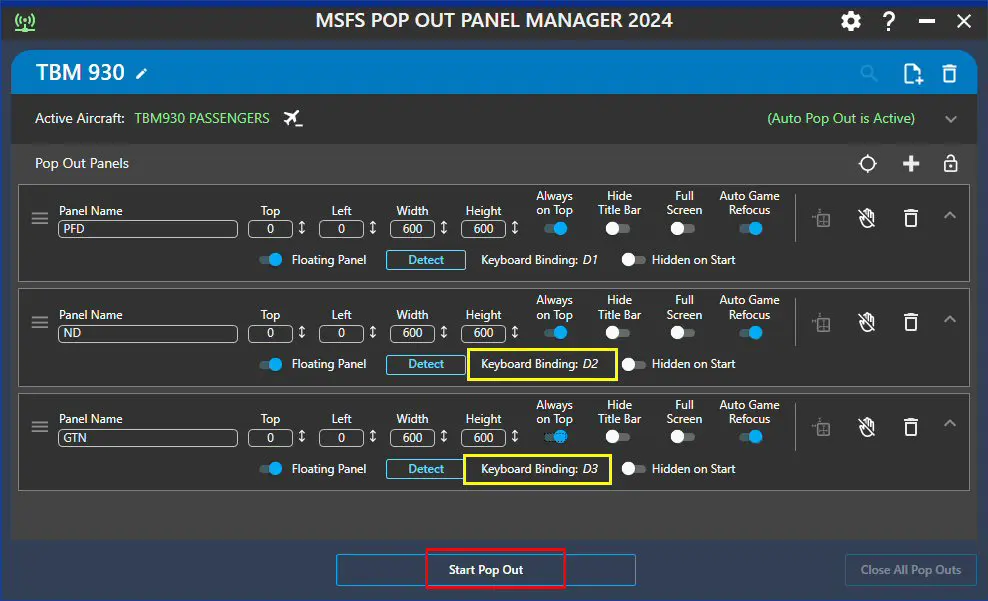
Task: Delete the TBM 930 profile
Action: (x=950, y=74)
